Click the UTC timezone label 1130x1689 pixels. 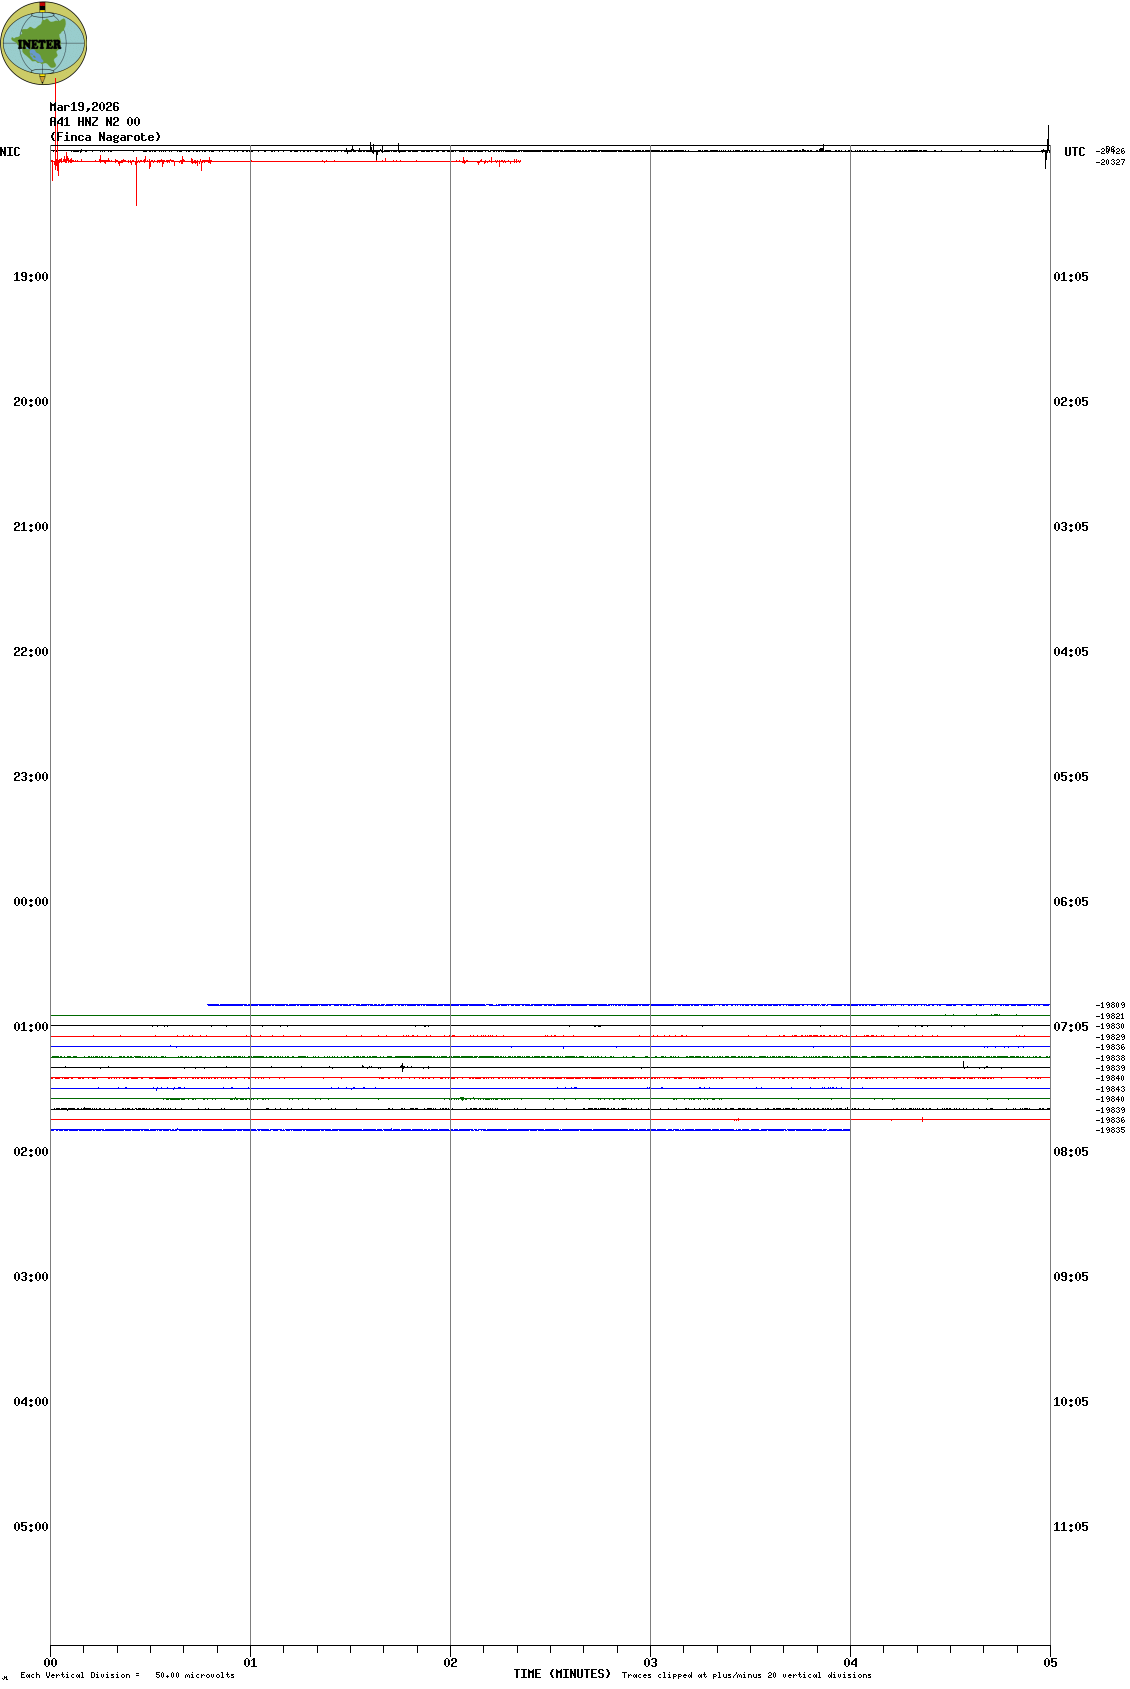pos(1074,152)
